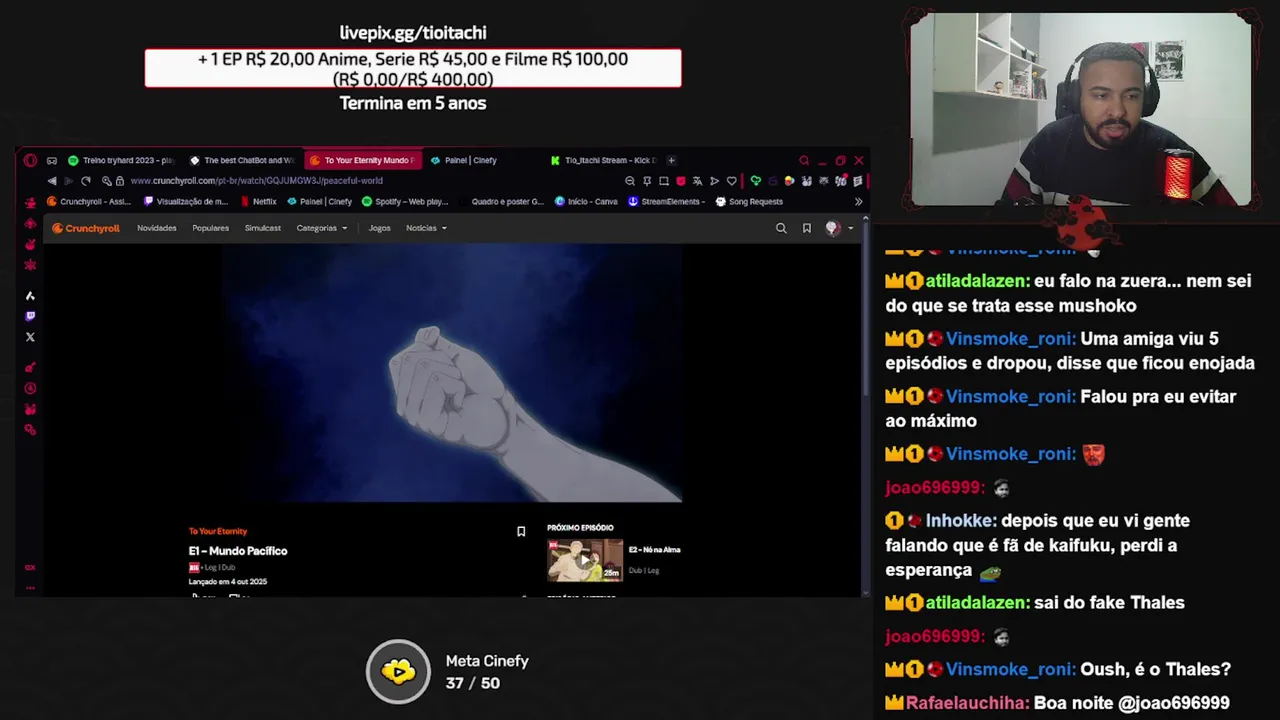Open the Visualização de m... bookmark
The image size is (1280, 720).
pos(186,201)
